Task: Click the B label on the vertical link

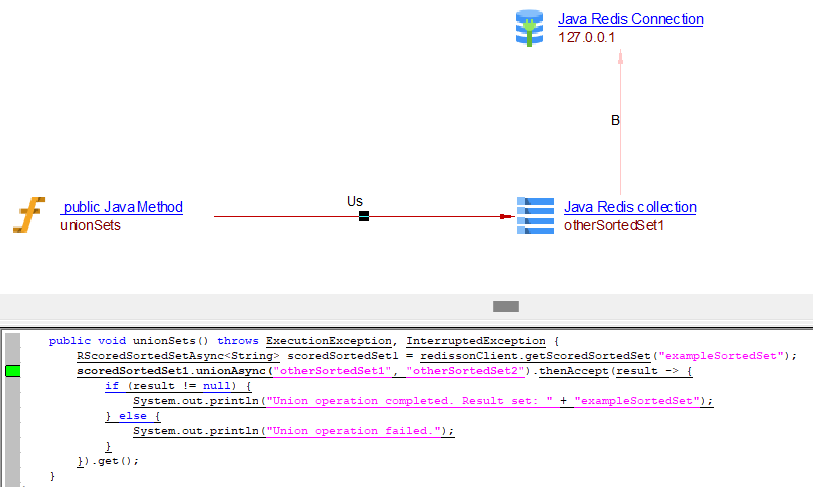Action: pyautogui.click(x=615, y=120)
